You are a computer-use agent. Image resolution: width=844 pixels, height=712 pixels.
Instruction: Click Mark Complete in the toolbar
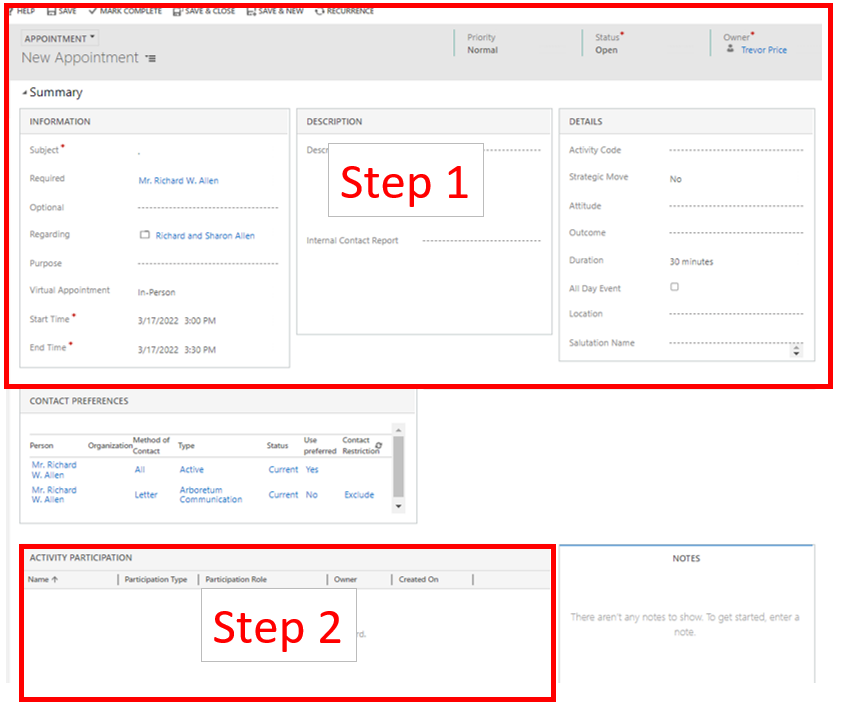click(125, 11)
